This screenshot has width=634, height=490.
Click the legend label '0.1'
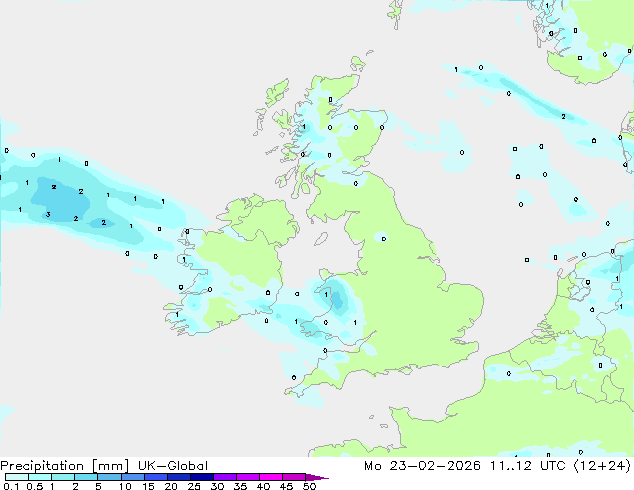coord(11,486)
